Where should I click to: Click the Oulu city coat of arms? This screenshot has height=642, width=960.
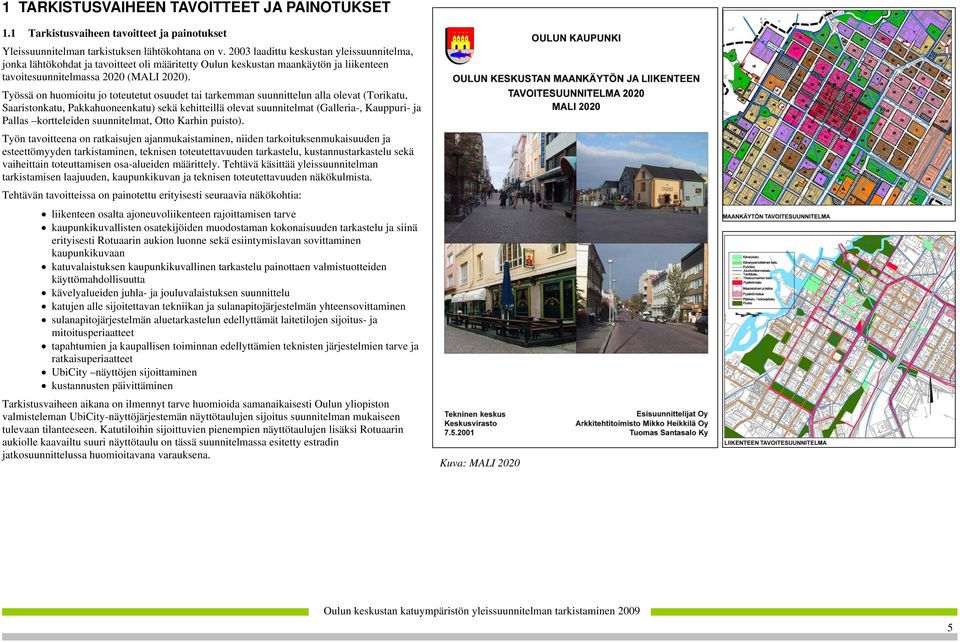[459, 45]
